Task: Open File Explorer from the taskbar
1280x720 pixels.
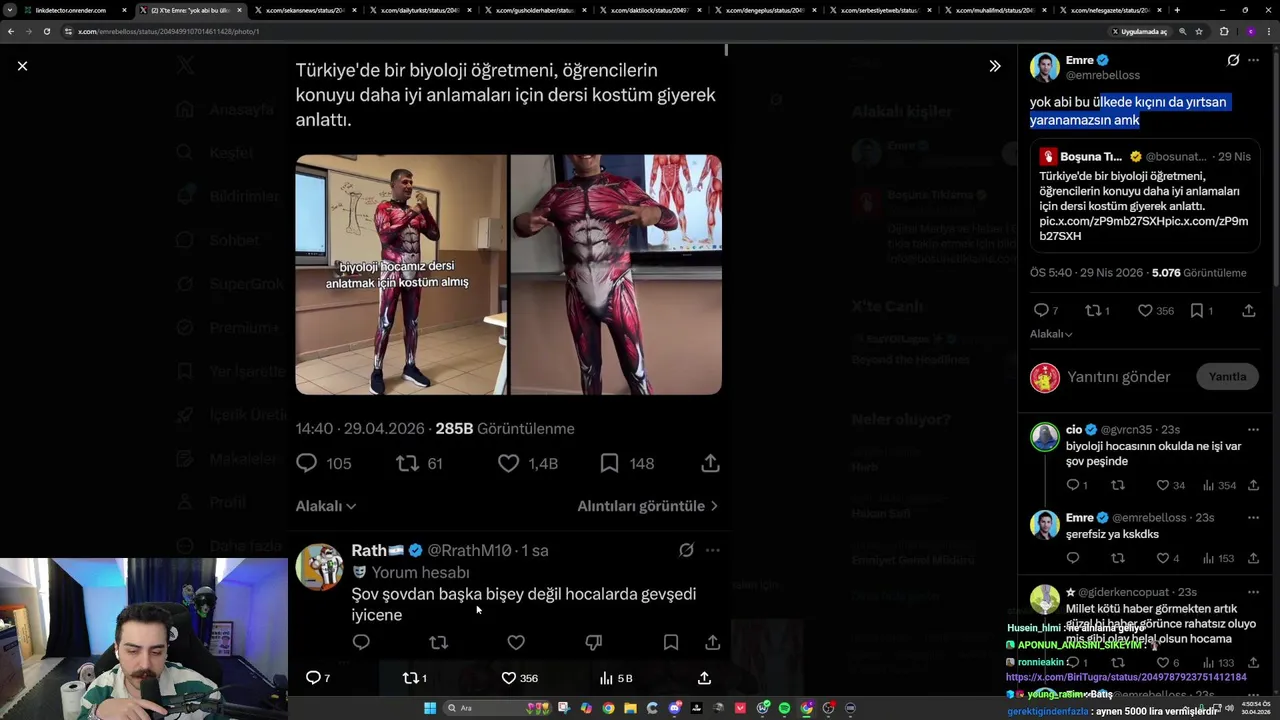Action: pos(630,708)
